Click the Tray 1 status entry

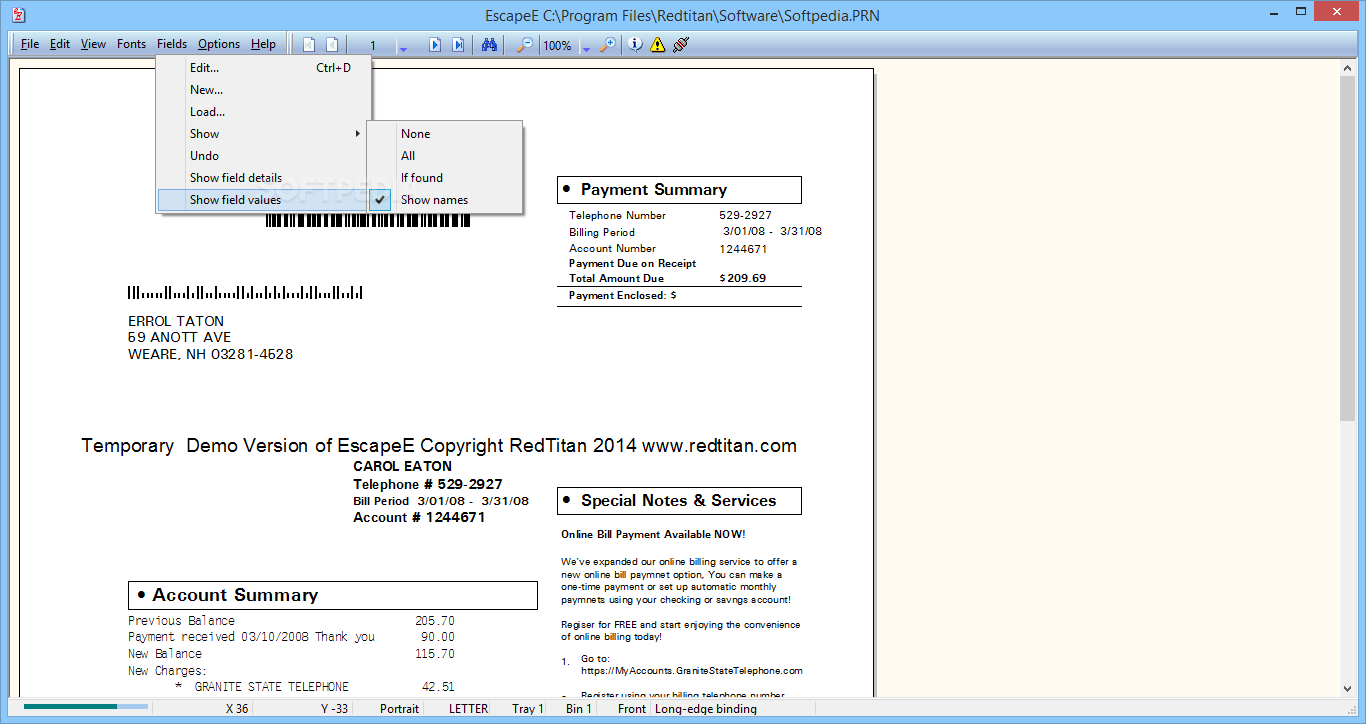[528, 709]
